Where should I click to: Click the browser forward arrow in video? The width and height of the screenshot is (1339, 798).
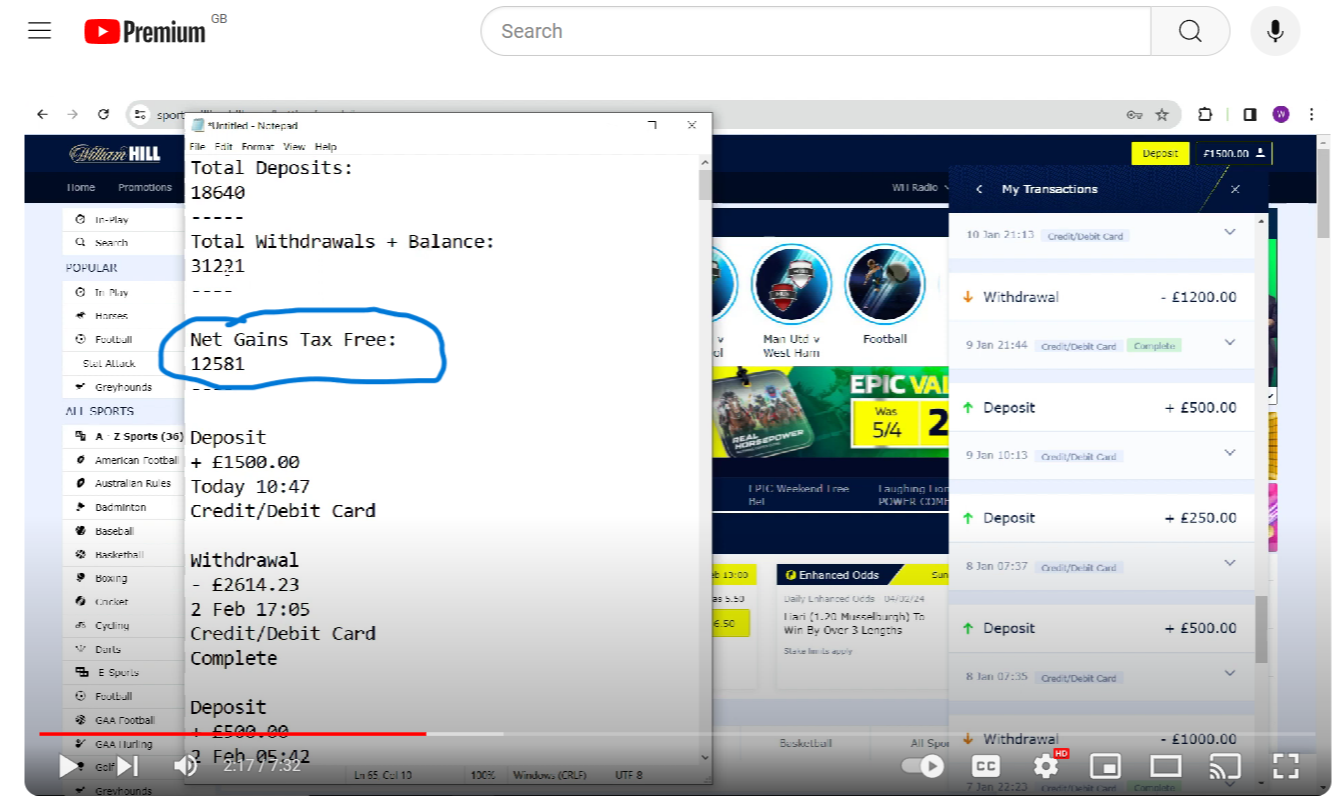point(72,114)
